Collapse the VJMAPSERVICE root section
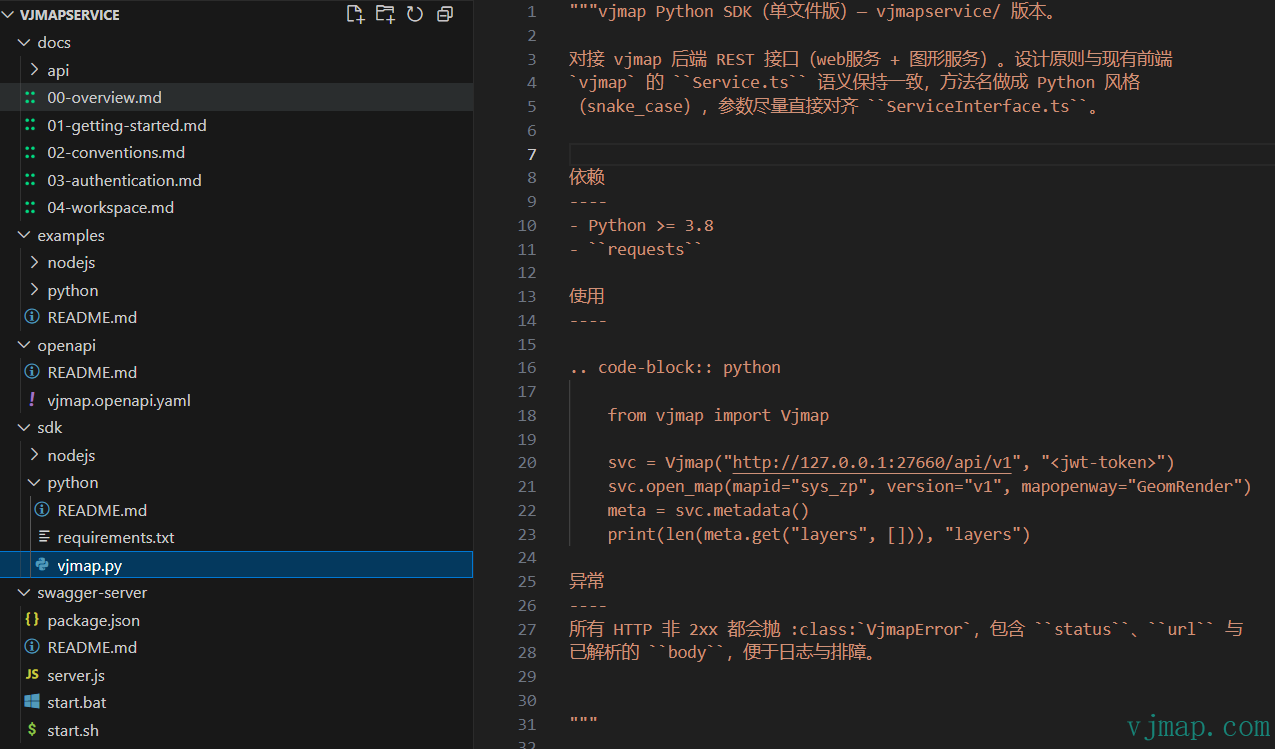 point(10,15)
